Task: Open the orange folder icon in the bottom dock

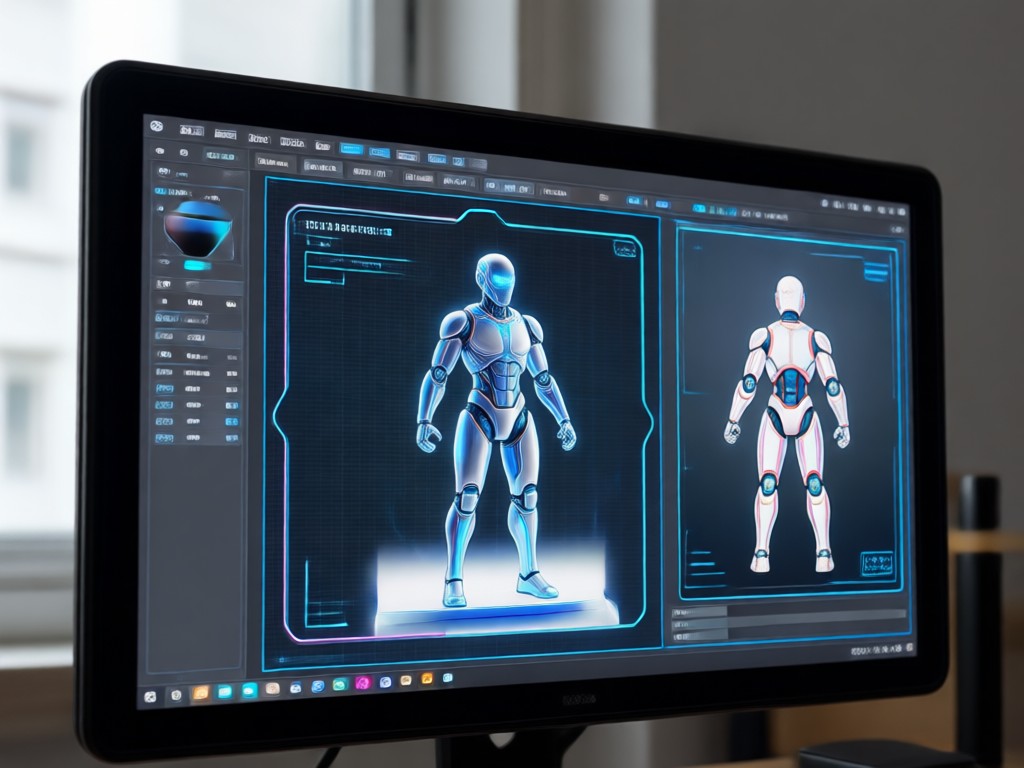Action: point(200,693)
